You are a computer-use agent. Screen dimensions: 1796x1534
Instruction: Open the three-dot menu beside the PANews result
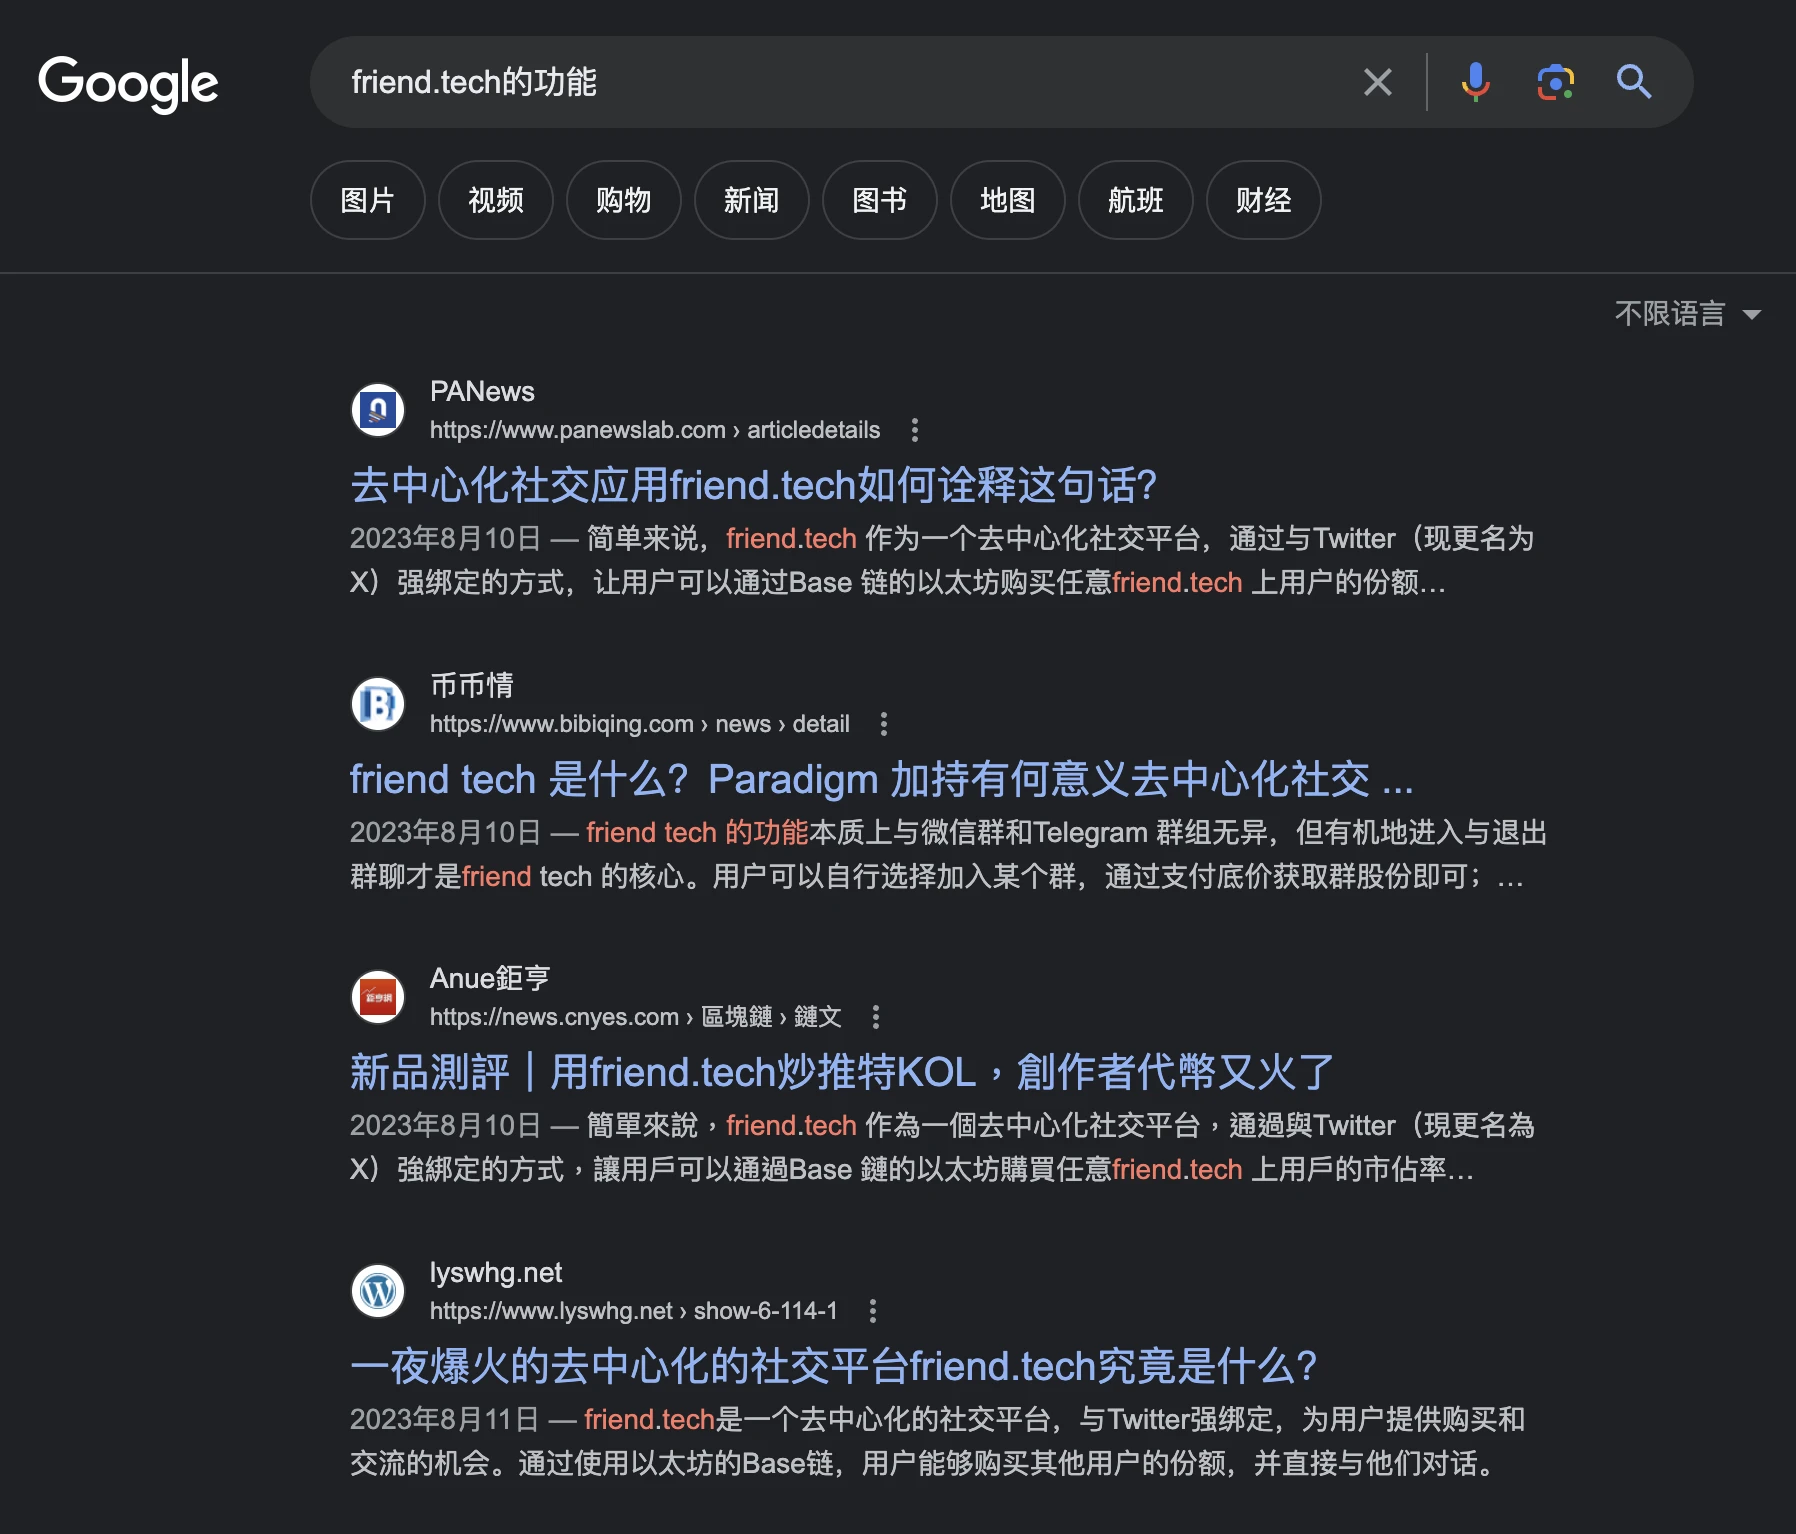coord(915,430)
